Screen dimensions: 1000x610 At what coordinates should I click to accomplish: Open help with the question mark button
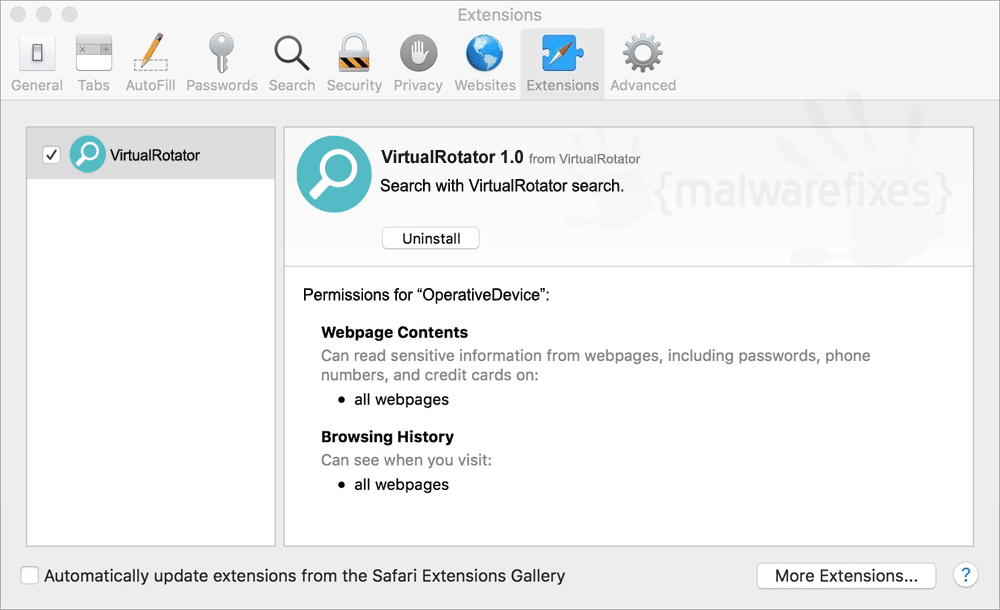[966, 576]
